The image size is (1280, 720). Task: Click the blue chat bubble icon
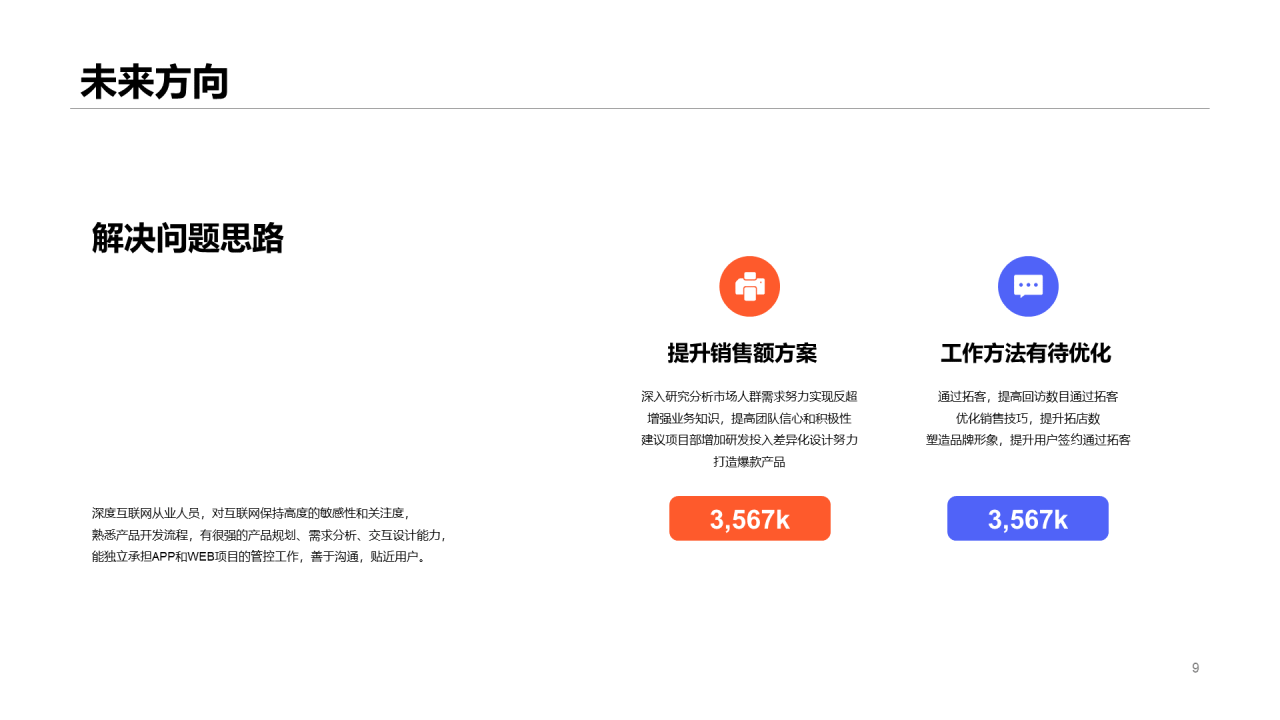coord(1028,286)
